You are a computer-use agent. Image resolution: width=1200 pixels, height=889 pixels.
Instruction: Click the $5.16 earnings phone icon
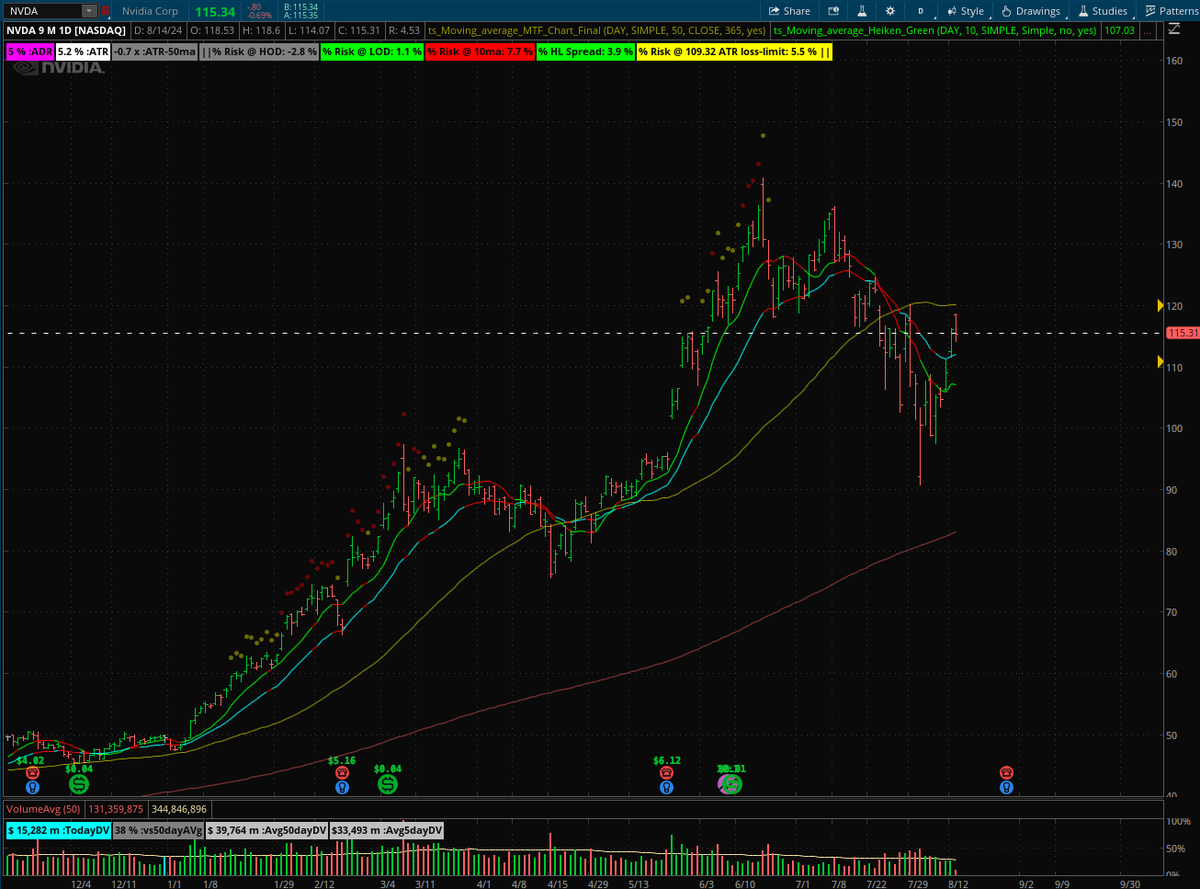click(342, 773)
